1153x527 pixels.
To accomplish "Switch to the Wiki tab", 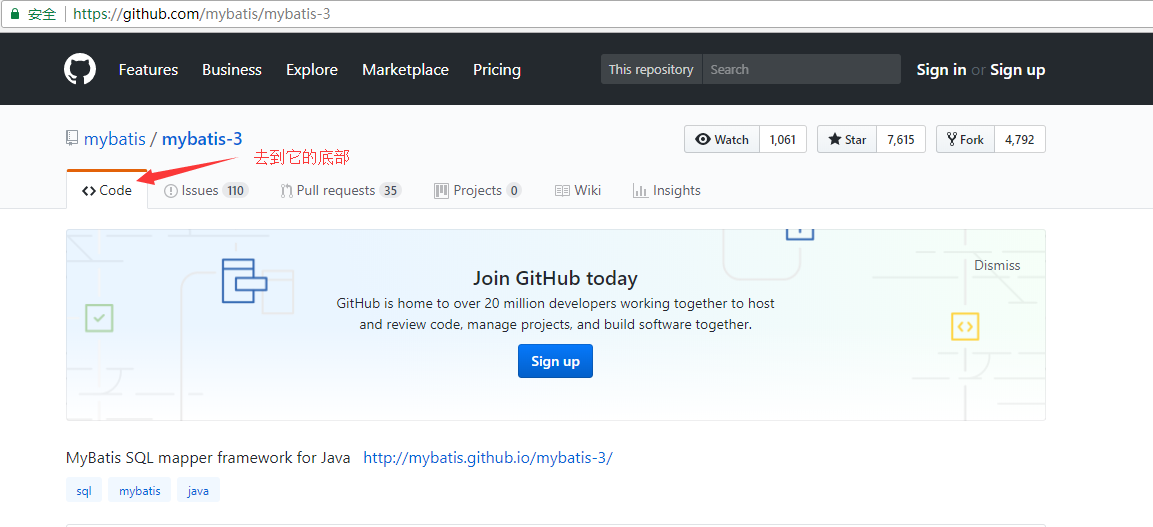I will pyautogui.click(x=578, y=190).
